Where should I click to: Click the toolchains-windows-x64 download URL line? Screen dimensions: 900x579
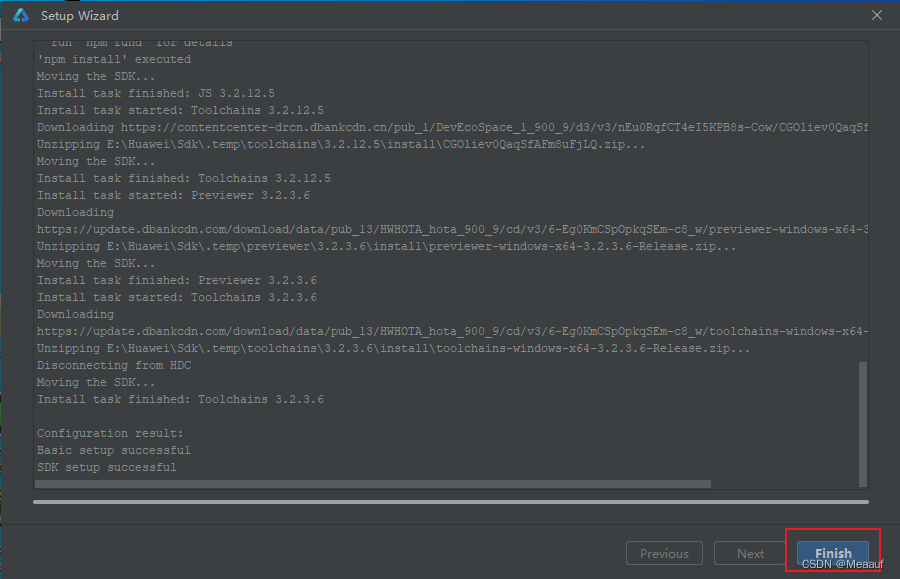tap(452, 332)
